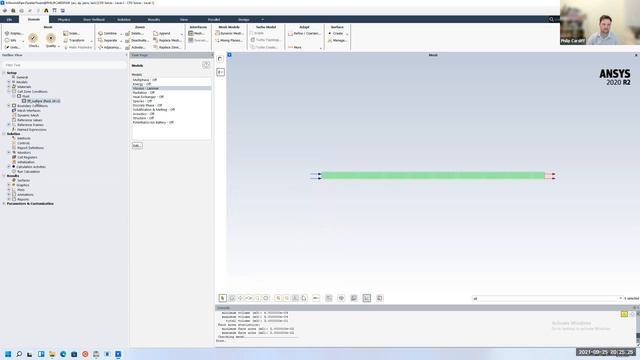Click the mesh Quality icon
The image size is (640, 360).
(51, 38)
